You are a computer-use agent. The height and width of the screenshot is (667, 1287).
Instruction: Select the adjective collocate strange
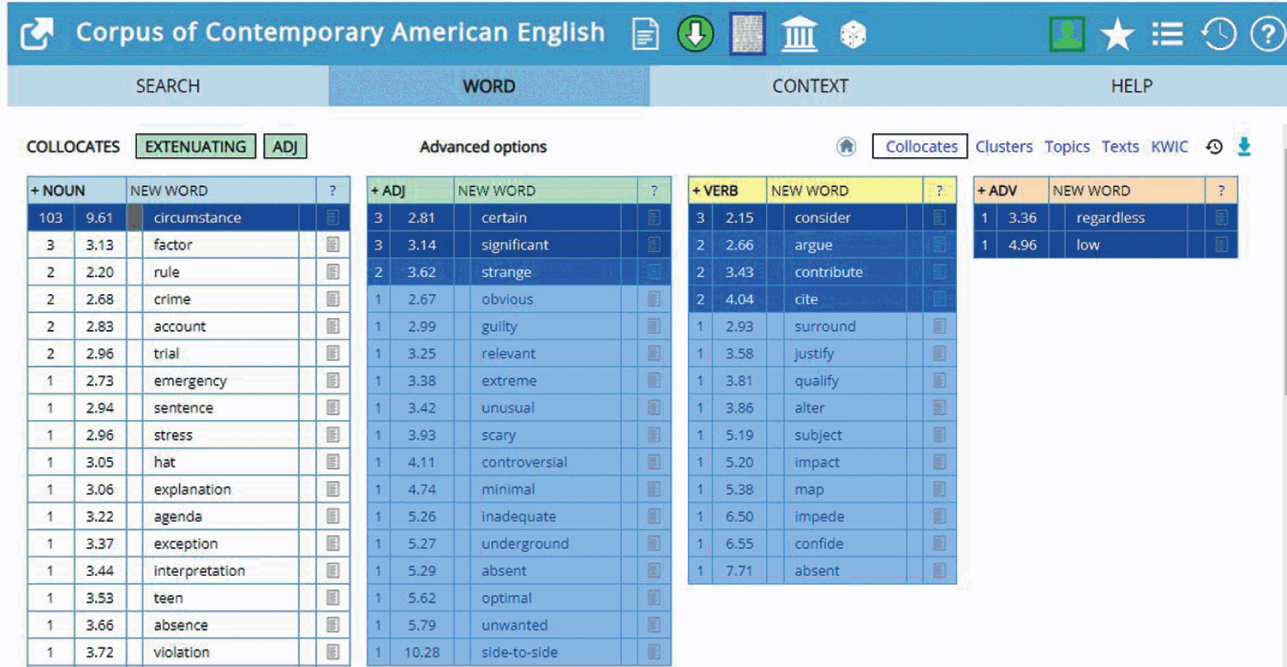coord(506,272)
